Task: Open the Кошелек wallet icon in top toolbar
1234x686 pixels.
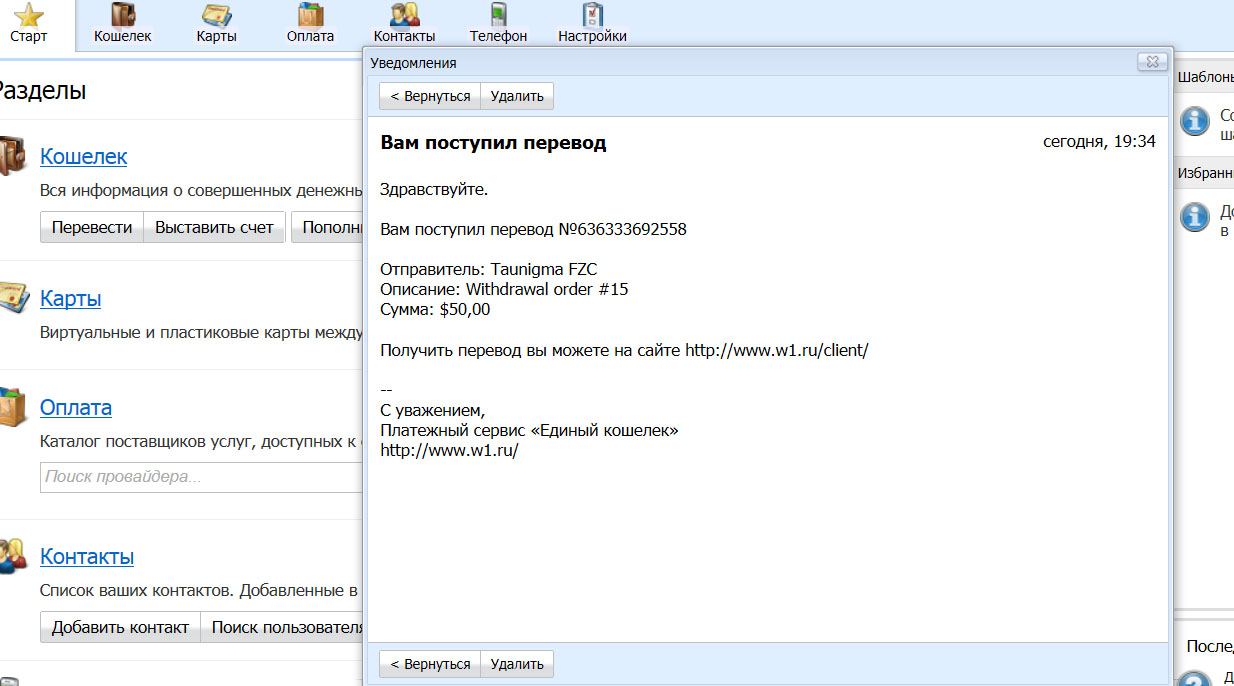Action: pyautogui.click(x=123, y=15)
